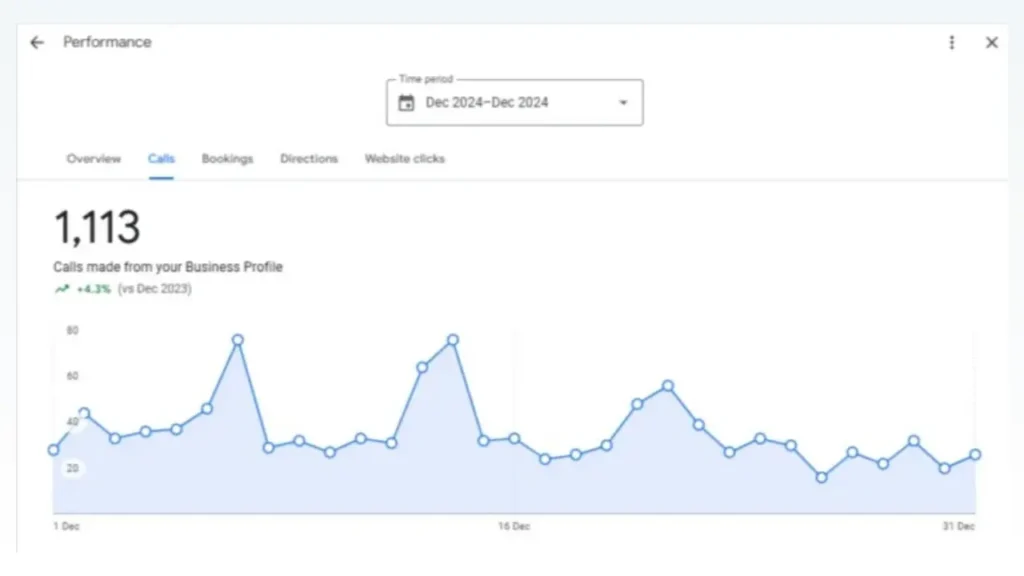The image size is (1024, 576).
Task: Click the 1,113 calls total
Action: pyautogui.click(x=97, y=227)
